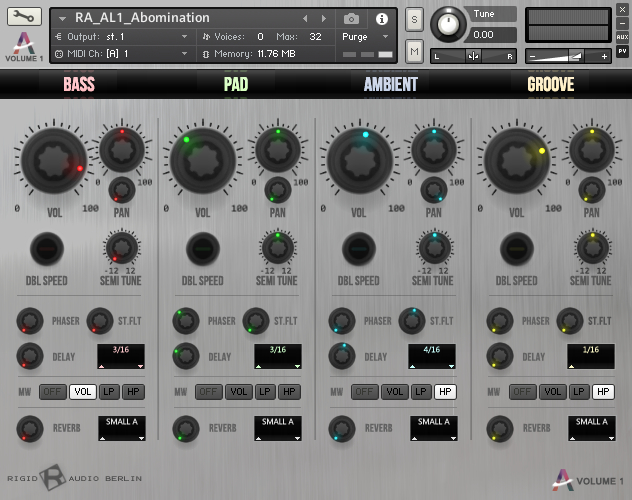Viewport: 632px width, 500px height.
Task: Open the Purge dropdown menu
Action: pos(365,37)
